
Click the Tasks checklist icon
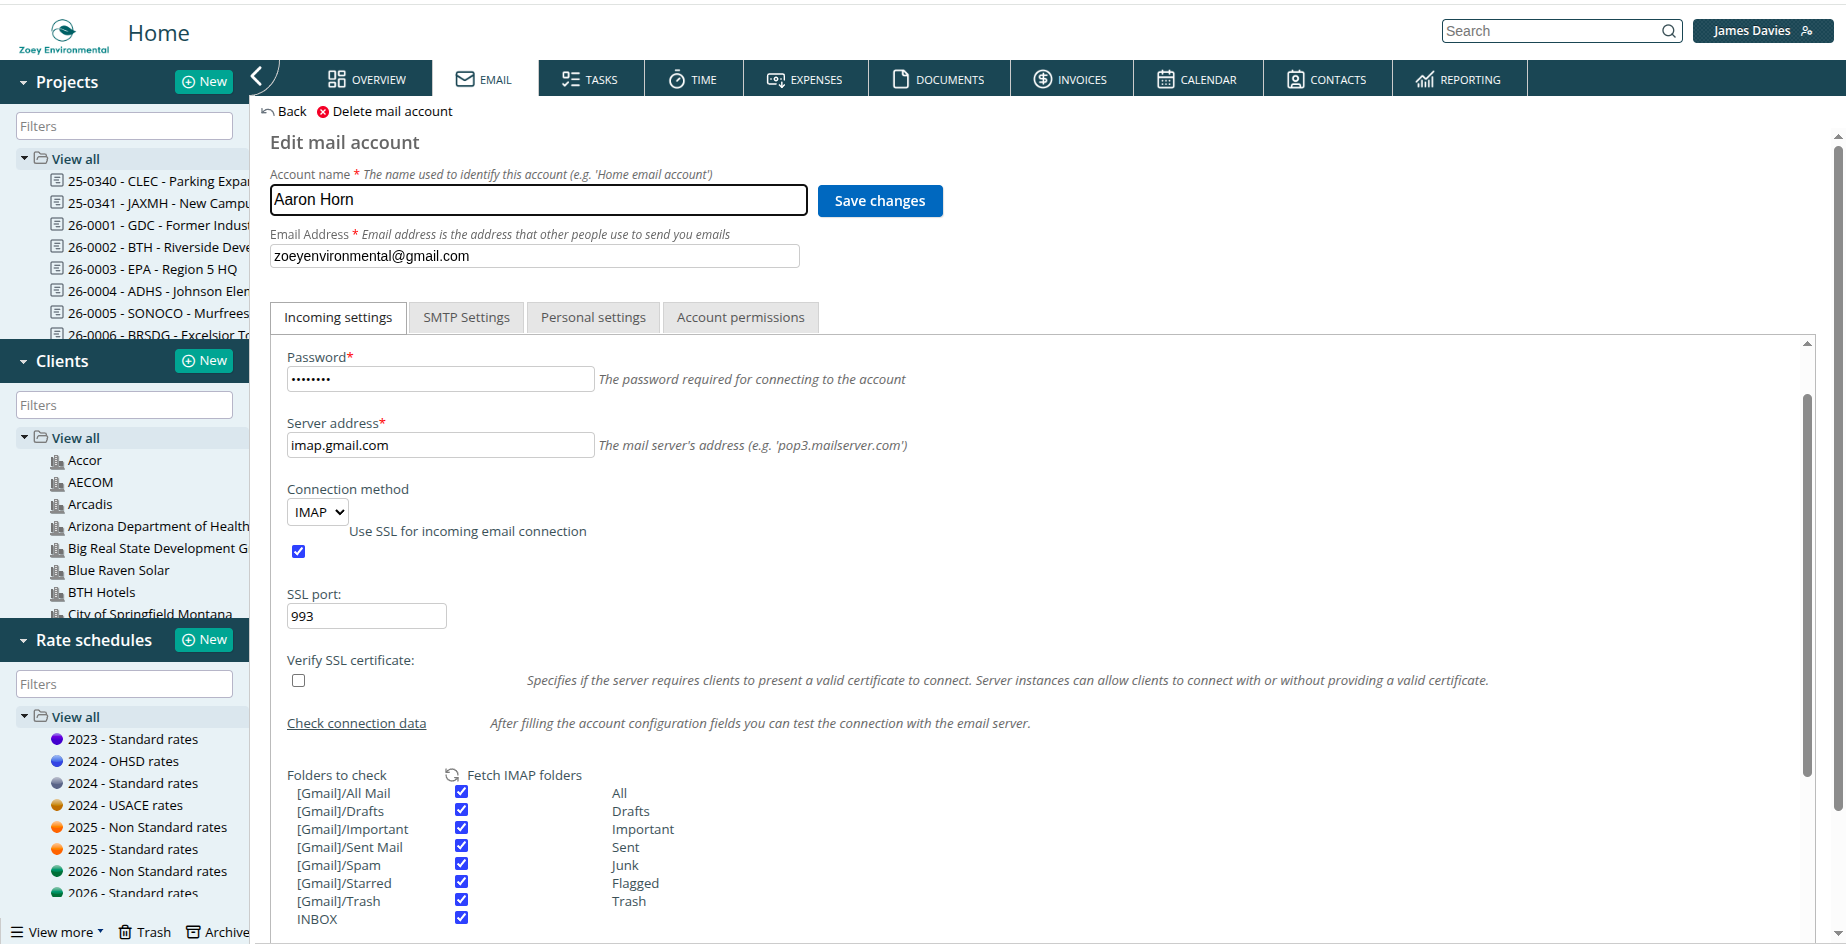(x=571, y=79)
